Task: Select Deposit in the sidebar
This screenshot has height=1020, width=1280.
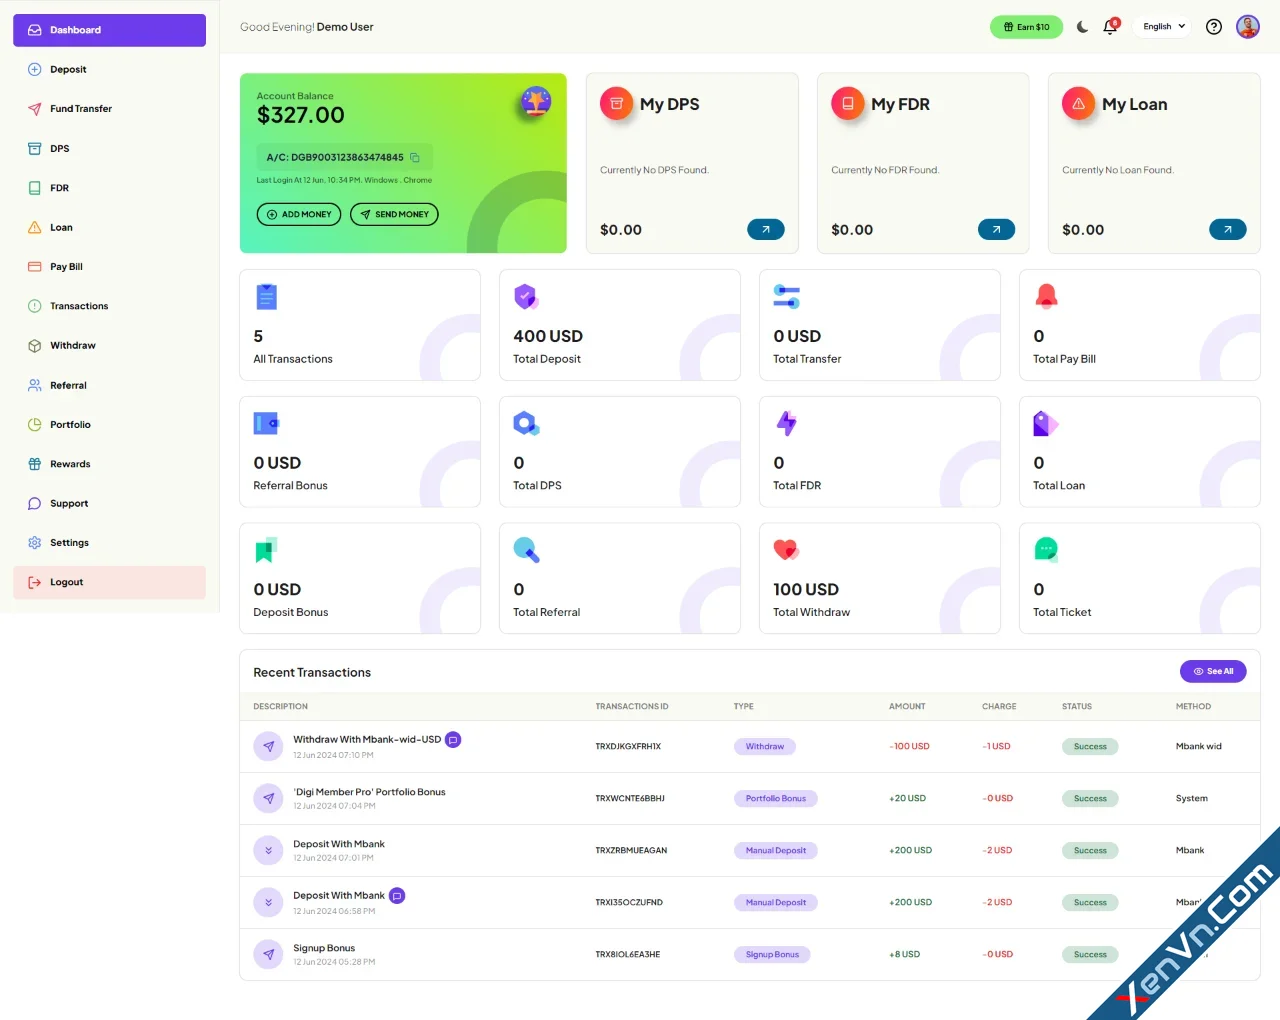Action: click(70, 69)
